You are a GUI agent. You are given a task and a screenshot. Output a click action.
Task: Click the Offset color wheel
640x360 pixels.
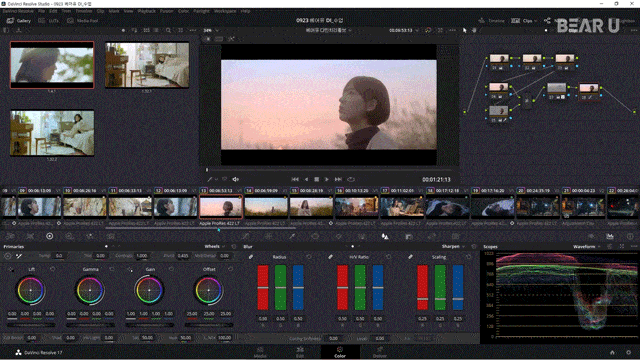209,290
